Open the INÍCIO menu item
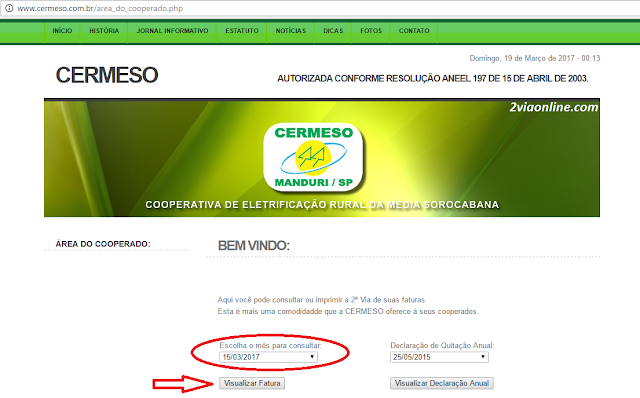 click(62, 31)
